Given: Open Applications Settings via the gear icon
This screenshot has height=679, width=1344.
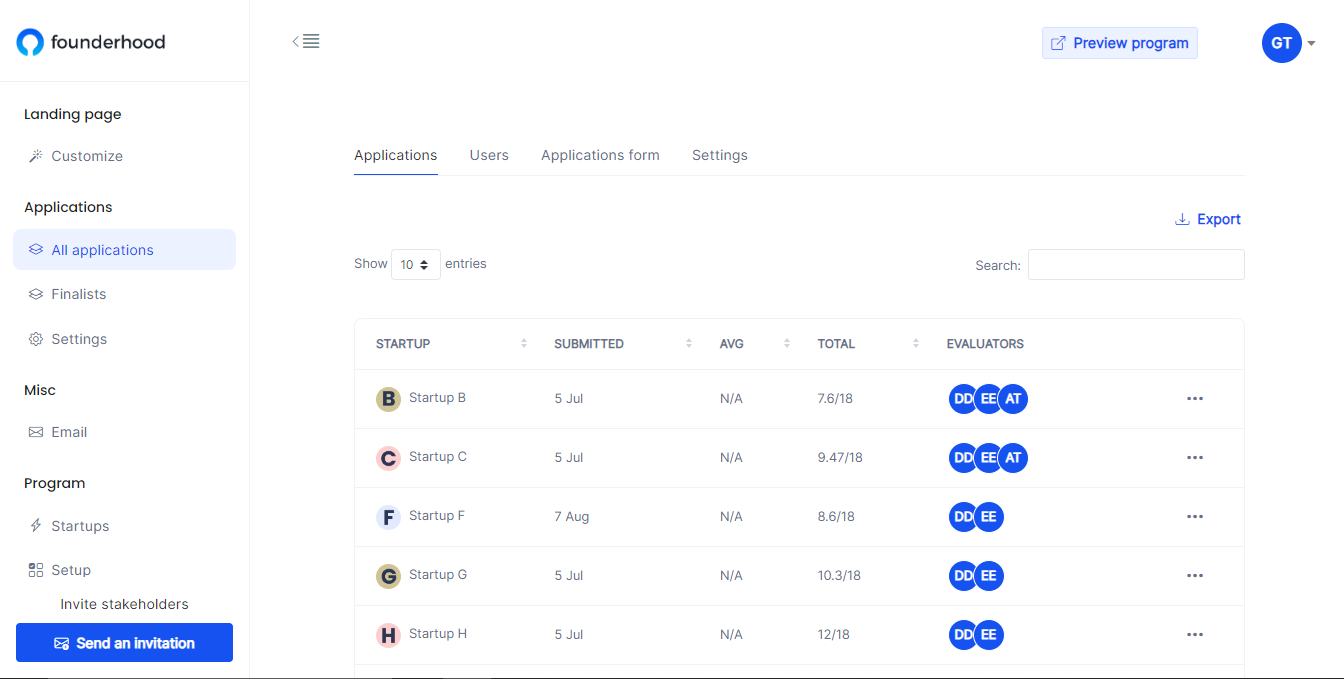Looking at the screenshot, I should coord(37,338).
